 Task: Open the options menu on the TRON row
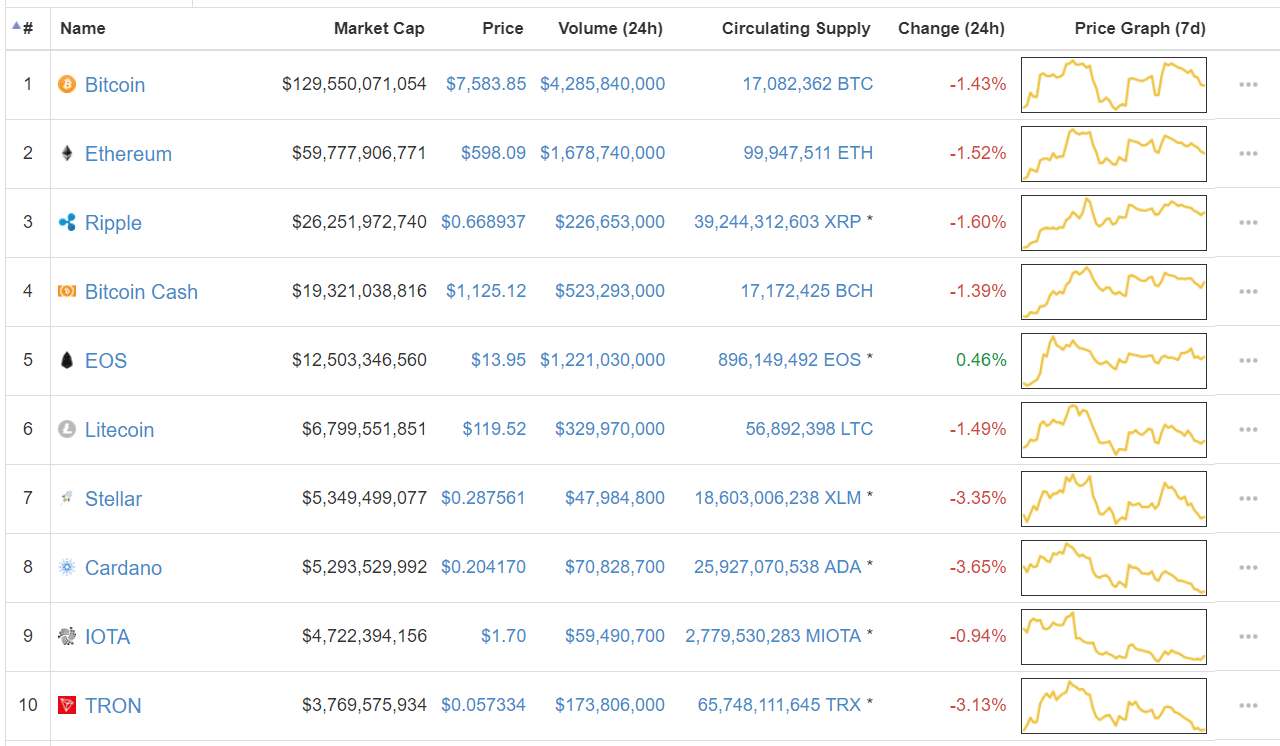(x=1247, y=705)
